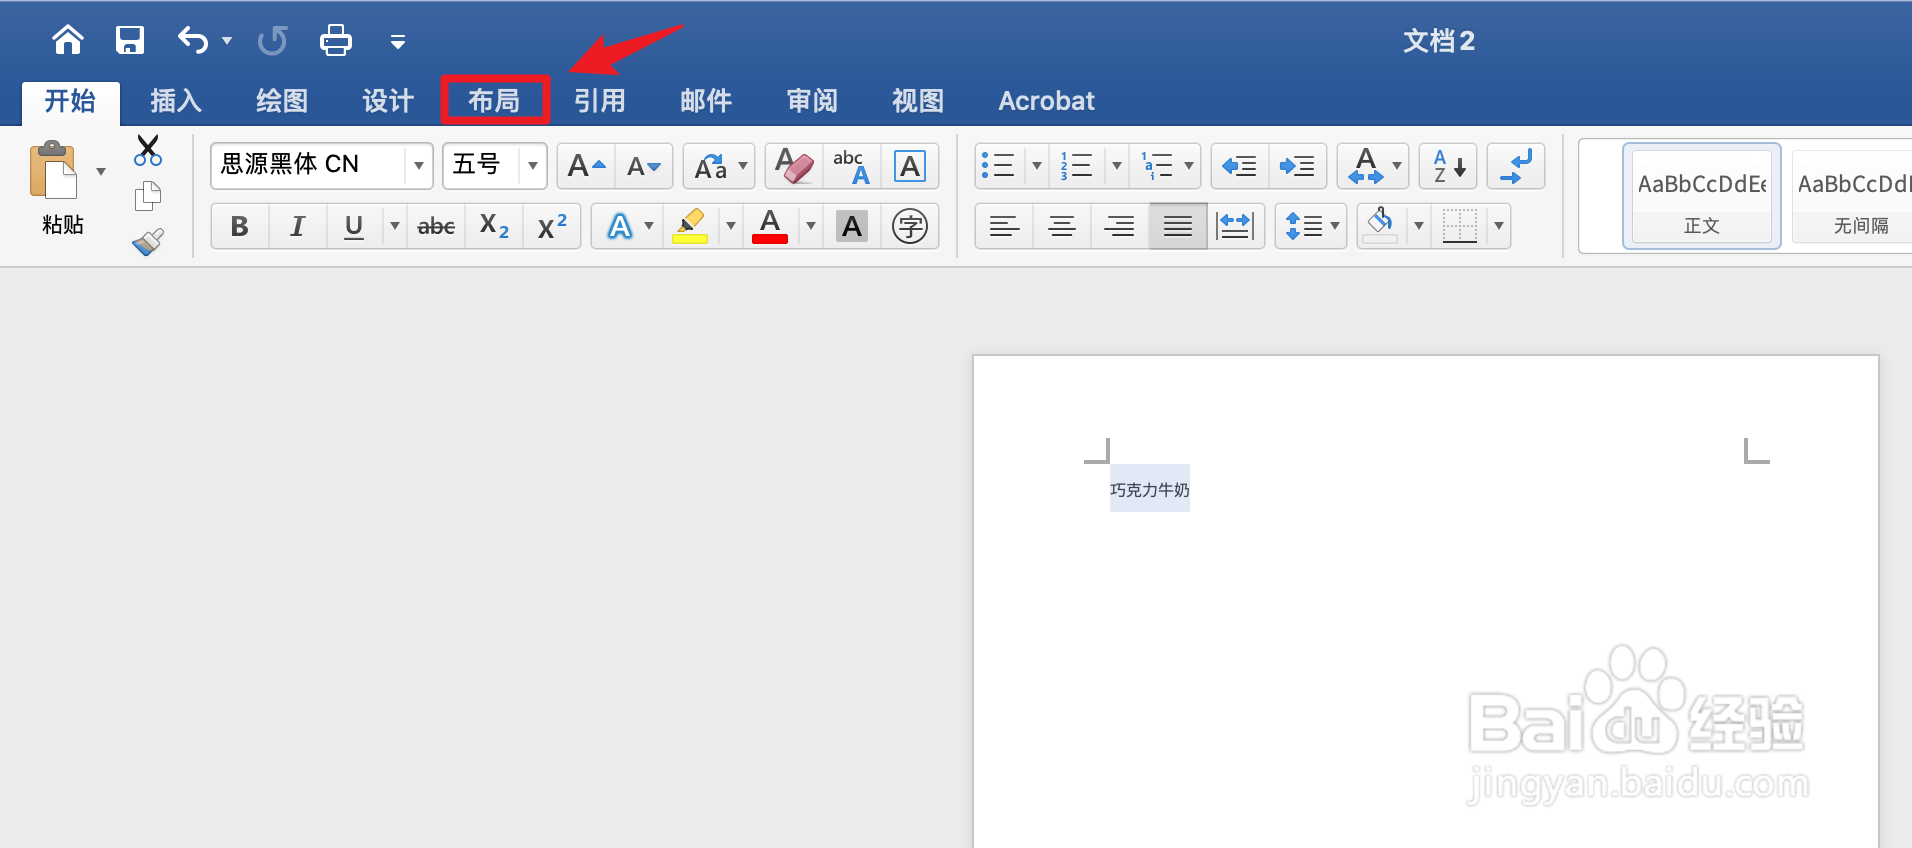Cut selection with scissors icon

(148, 151)
